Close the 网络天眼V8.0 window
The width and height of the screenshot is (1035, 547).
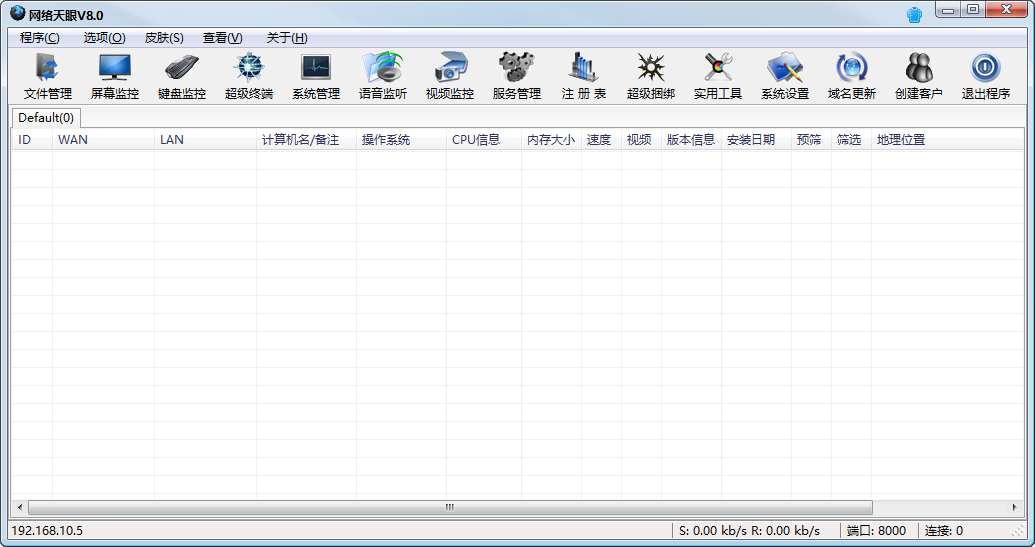pos(1008,11)
